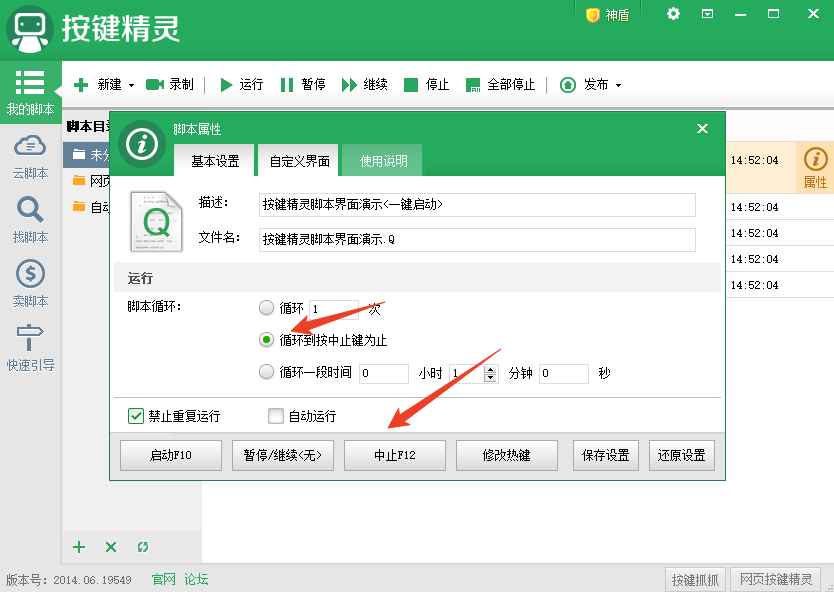Select the highlighted 未 folder in tree
834x592 pixels.
[87, 155]
